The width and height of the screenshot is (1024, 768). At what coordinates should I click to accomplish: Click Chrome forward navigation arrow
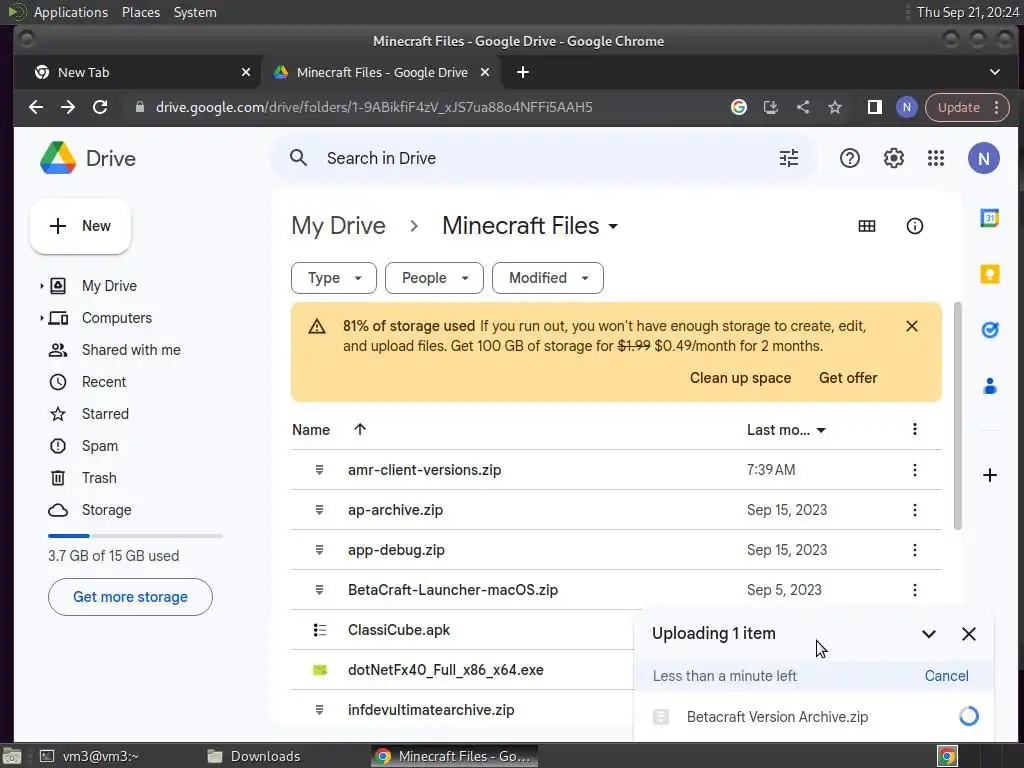pyautogui.click(x=68, y=107)
